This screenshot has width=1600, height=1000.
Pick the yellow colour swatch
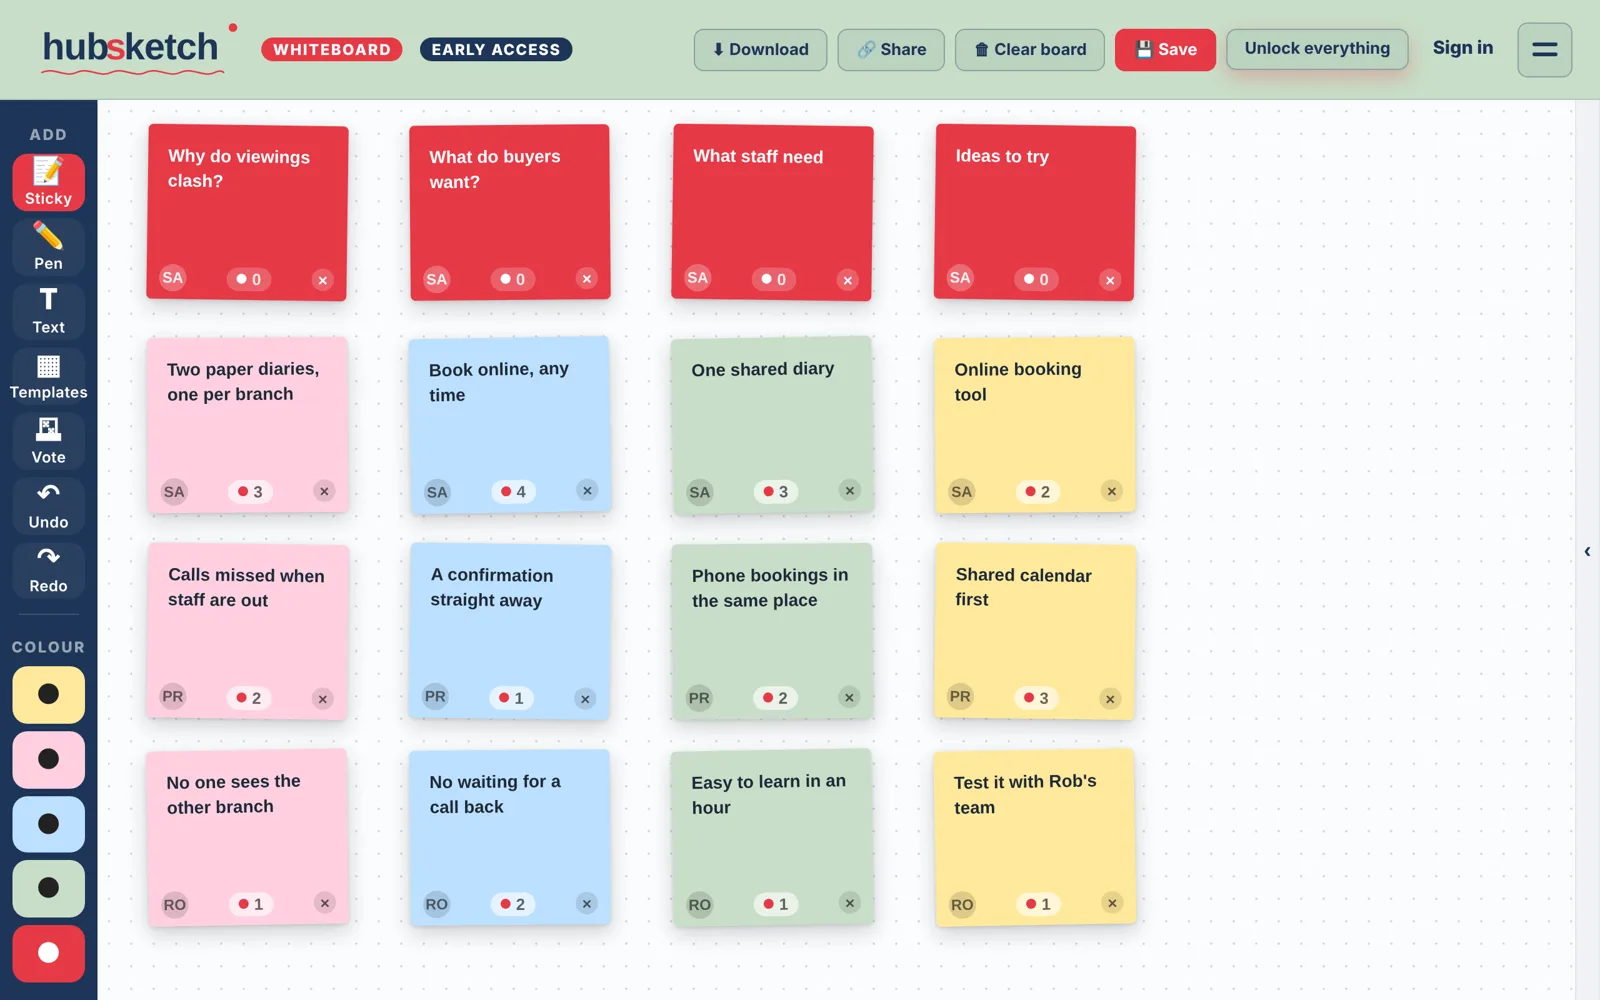click(x=48, y=694)
